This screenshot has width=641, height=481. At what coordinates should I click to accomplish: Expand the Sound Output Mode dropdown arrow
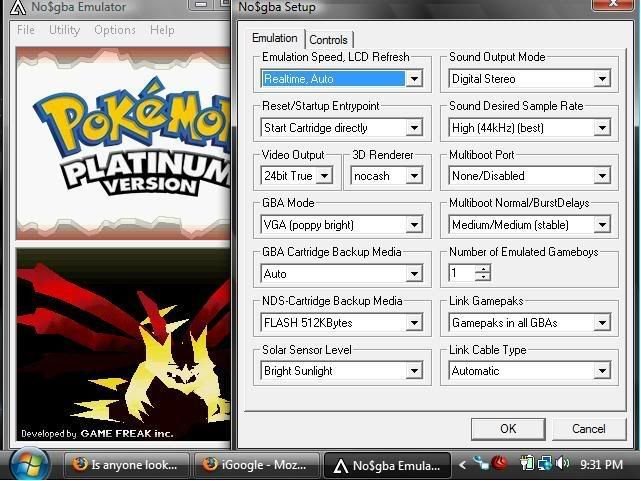602,78
